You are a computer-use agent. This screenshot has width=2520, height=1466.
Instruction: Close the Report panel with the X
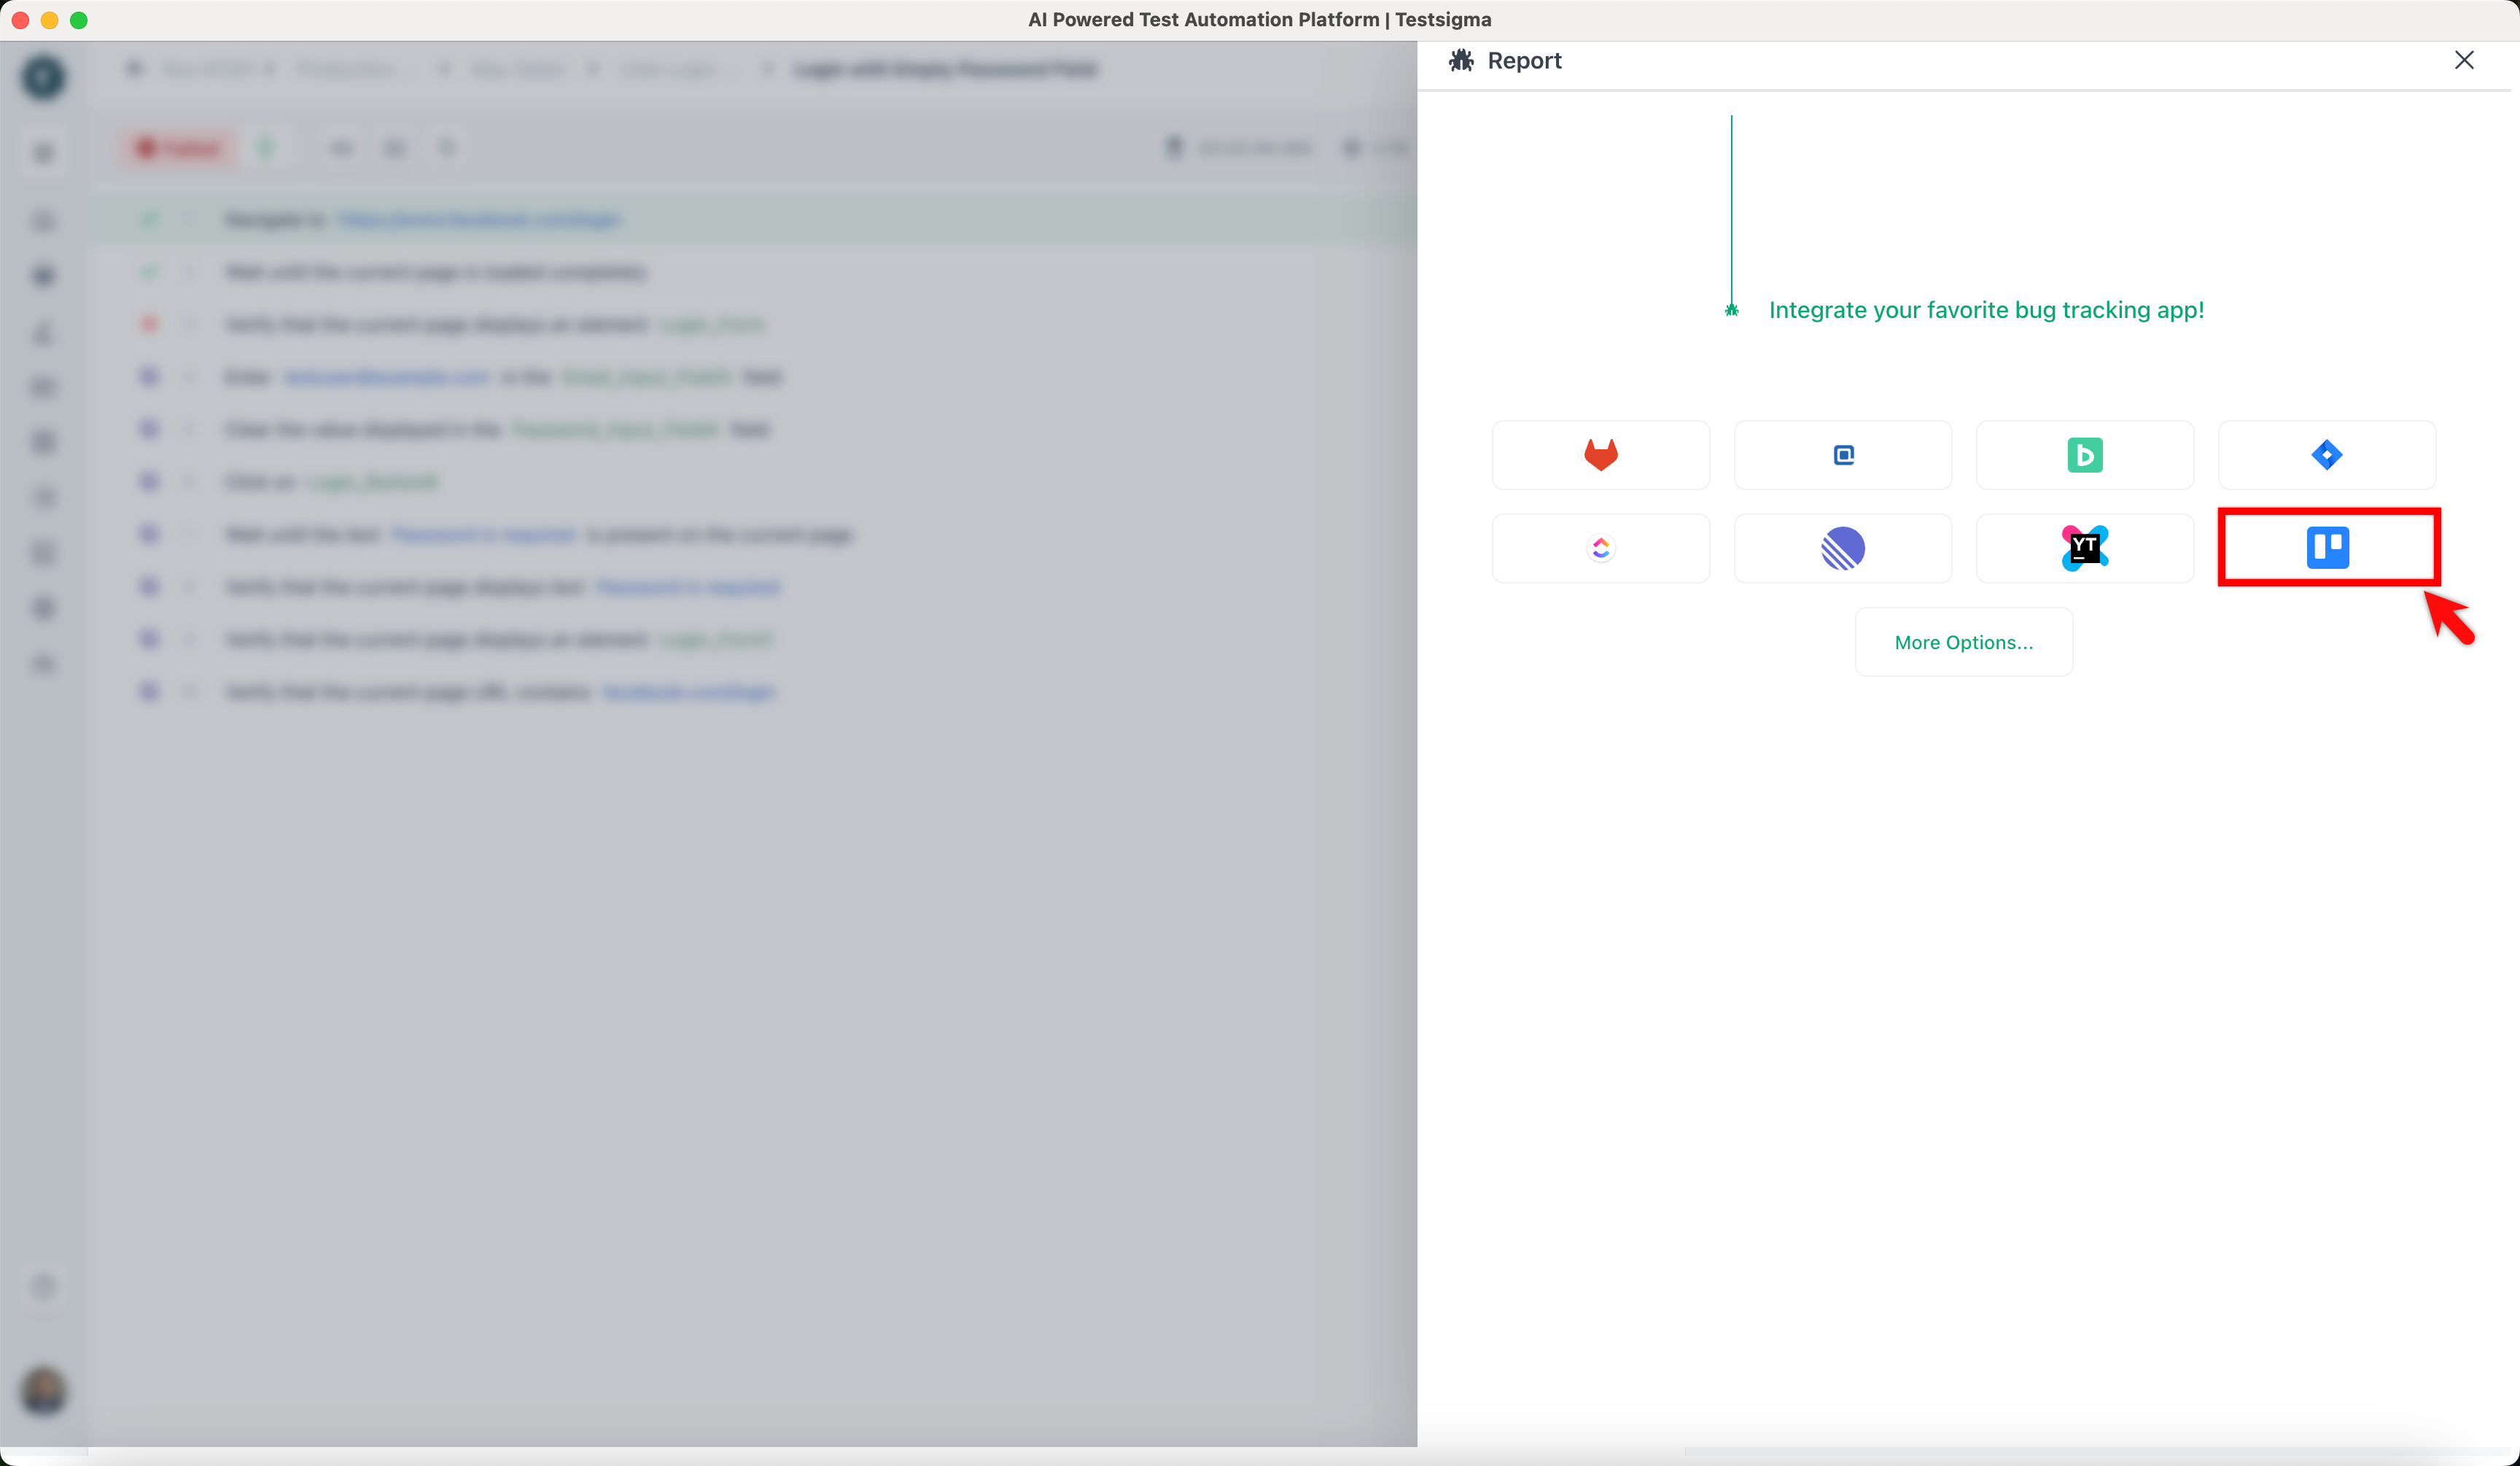[x=2464, y=60]
